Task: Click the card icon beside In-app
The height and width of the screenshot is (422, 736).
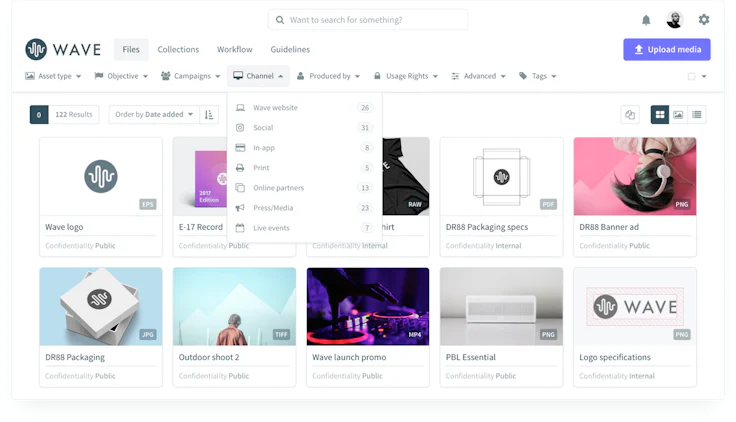Action: point(240,148)
